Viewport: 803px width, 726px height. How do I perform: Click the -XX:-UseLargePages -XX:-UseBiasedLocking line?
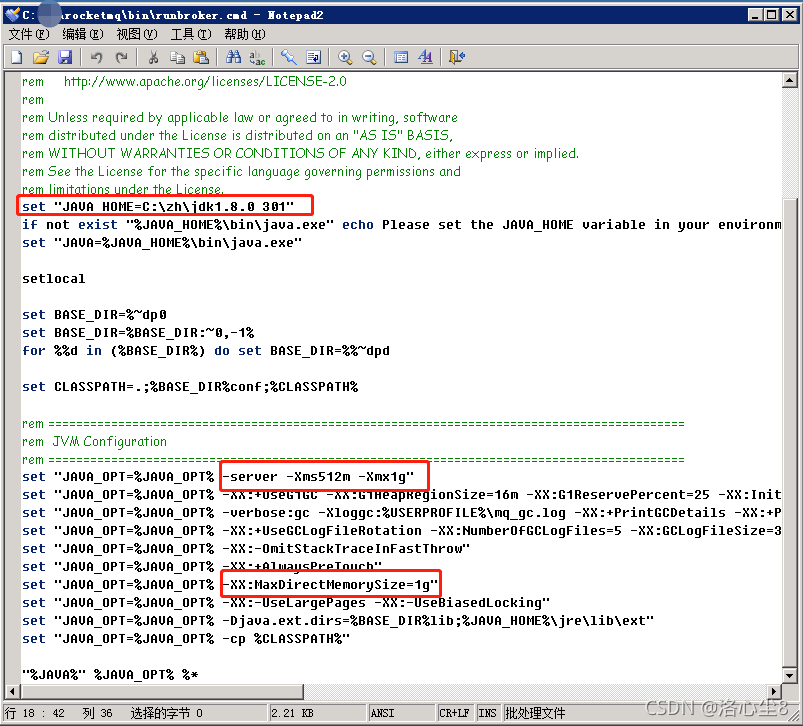click(x=286, y=603)
